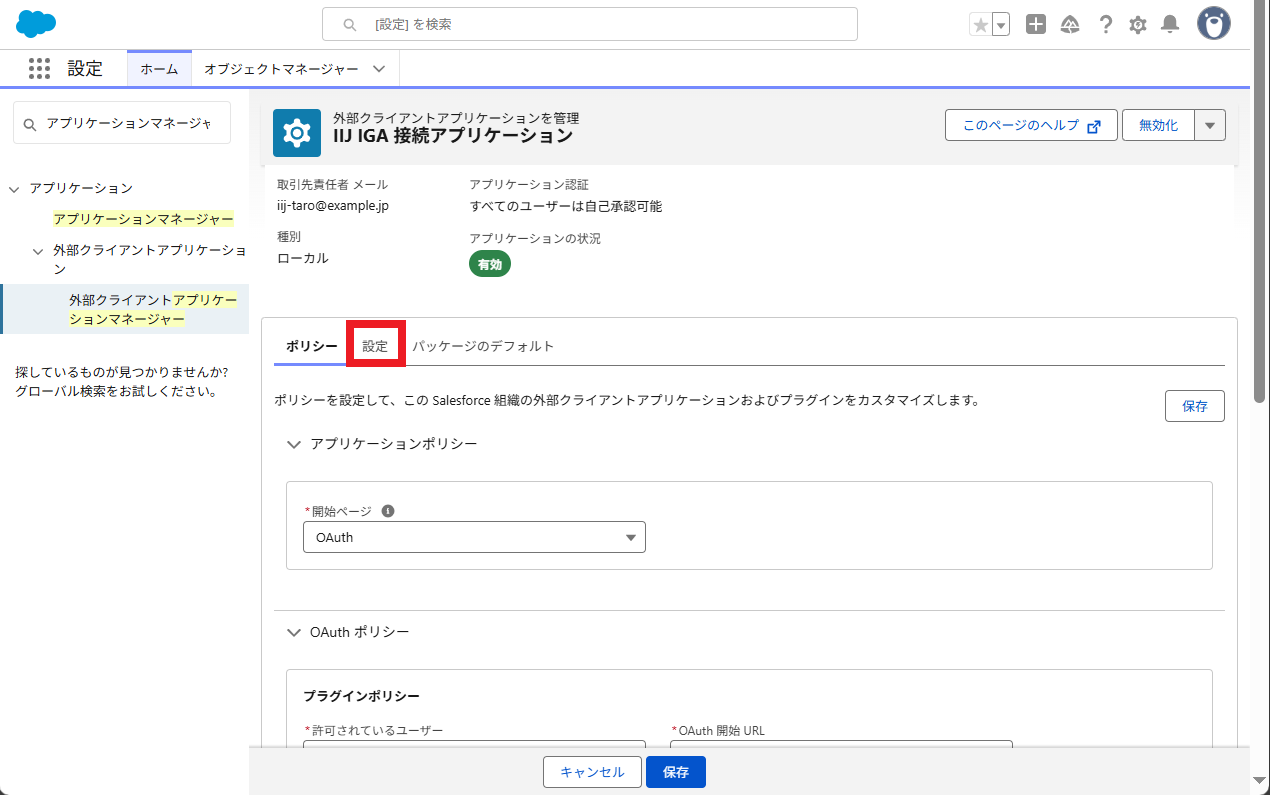Open the setup gear icon
The image size is (1270, 795).
[1137, 25]
